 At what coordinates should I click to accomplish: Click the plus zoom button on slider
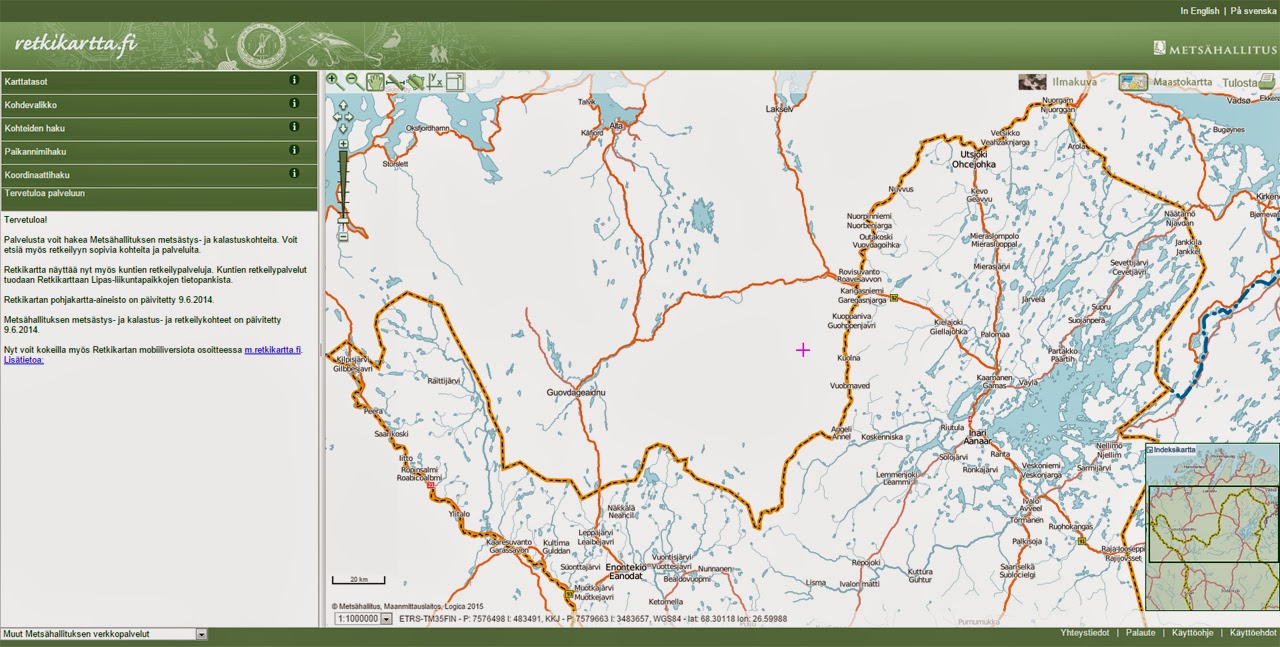(343, 144)
